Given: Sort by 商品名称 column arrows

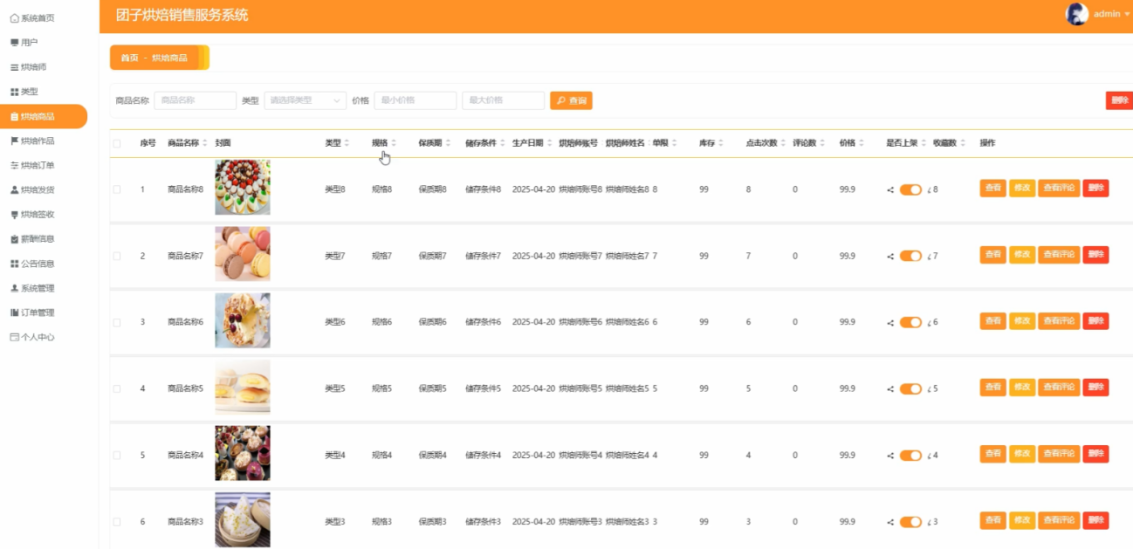Looking at the screenshot, I should 205,143.
